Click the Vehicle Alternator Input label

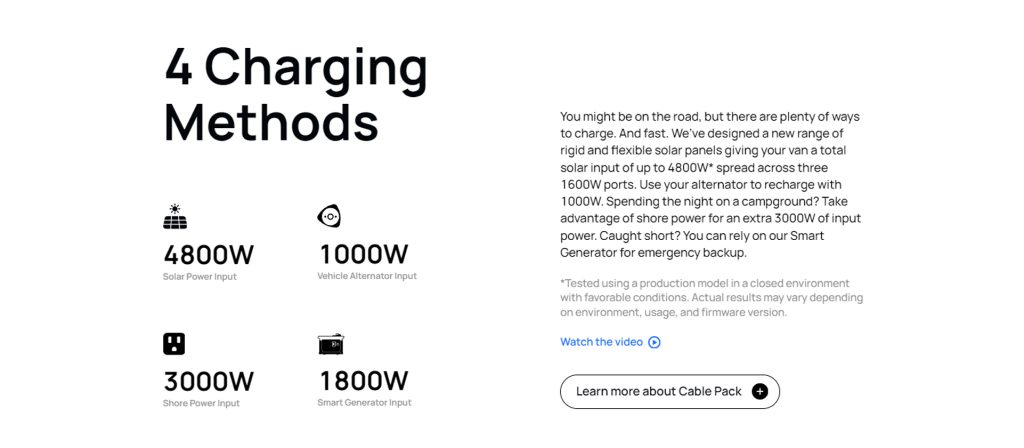(367, 276)
